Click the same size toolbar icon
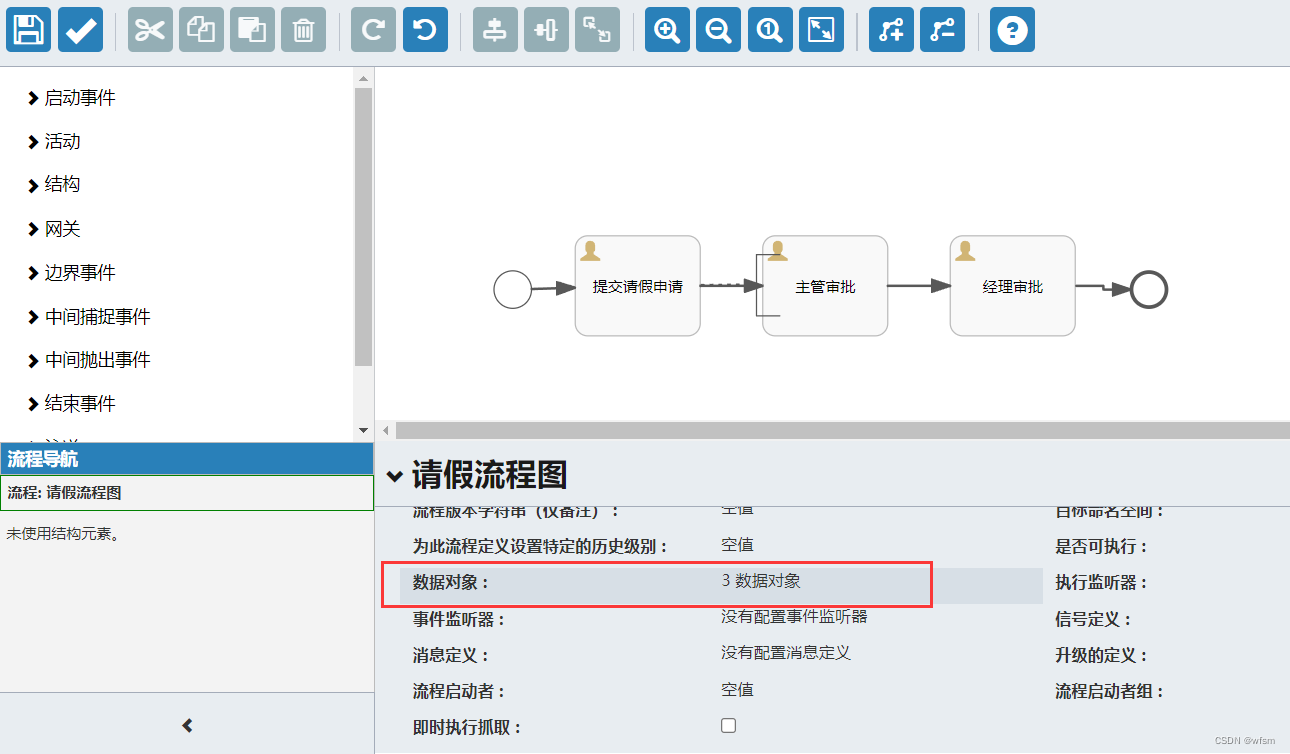The width and height of the screenshot is (1290, 754). 597,30
